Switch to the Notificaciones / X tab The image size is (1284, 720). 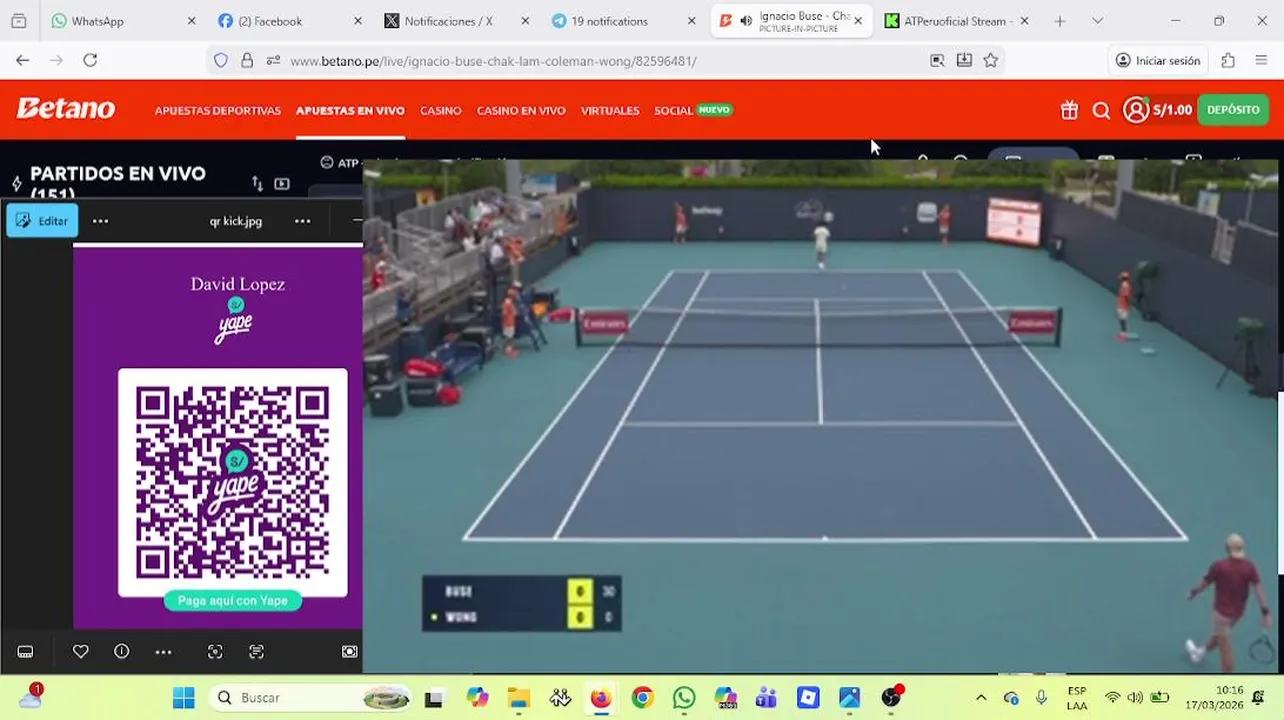[457, 20]
